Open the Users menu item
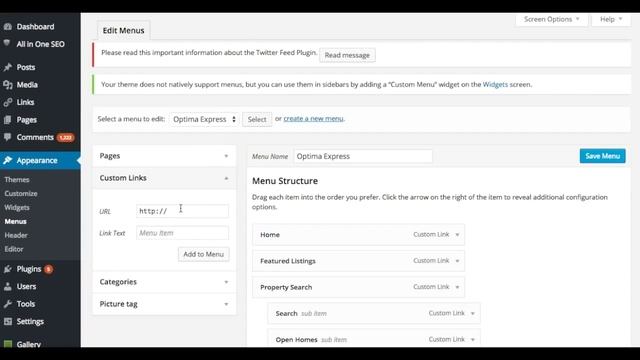640x360 pixels. 26,287
